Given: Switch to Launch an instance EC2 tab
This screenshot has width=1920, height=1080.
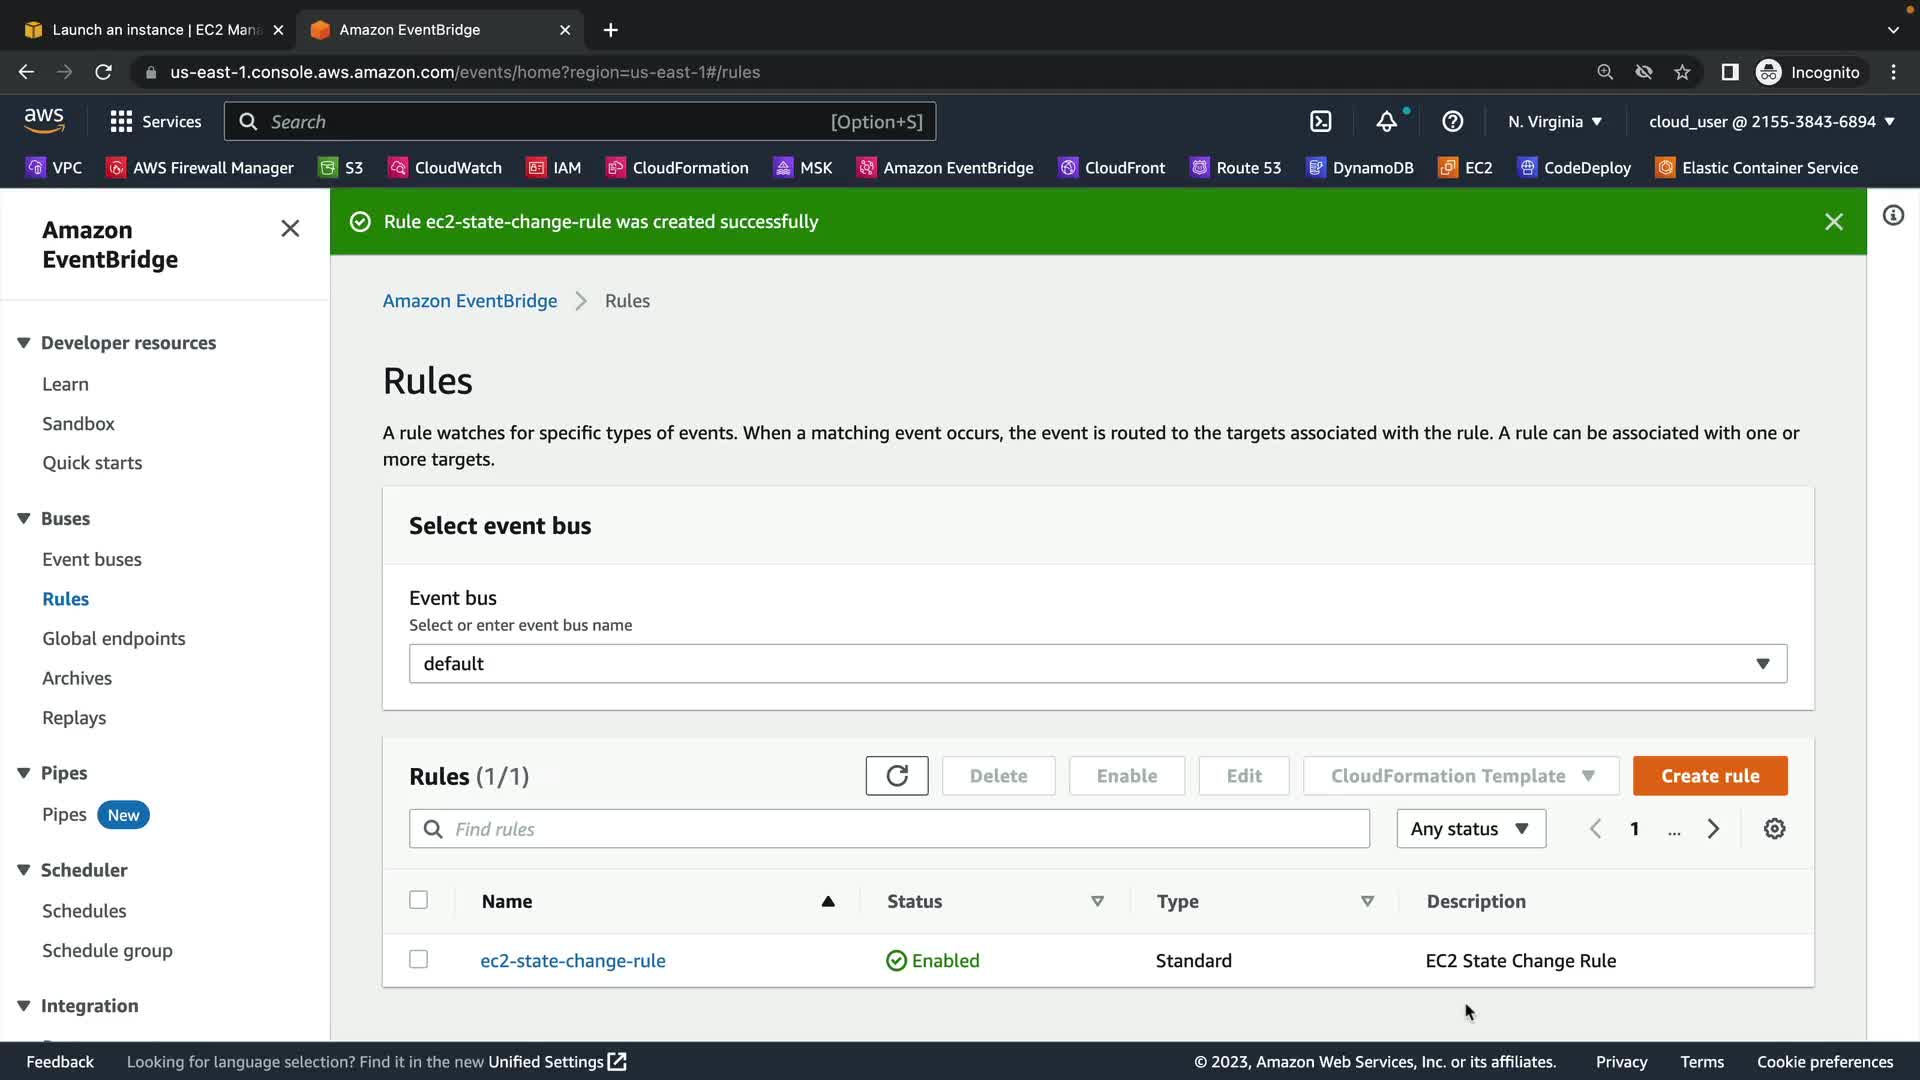Looking at the screenshot, I should tap(155, 30).
